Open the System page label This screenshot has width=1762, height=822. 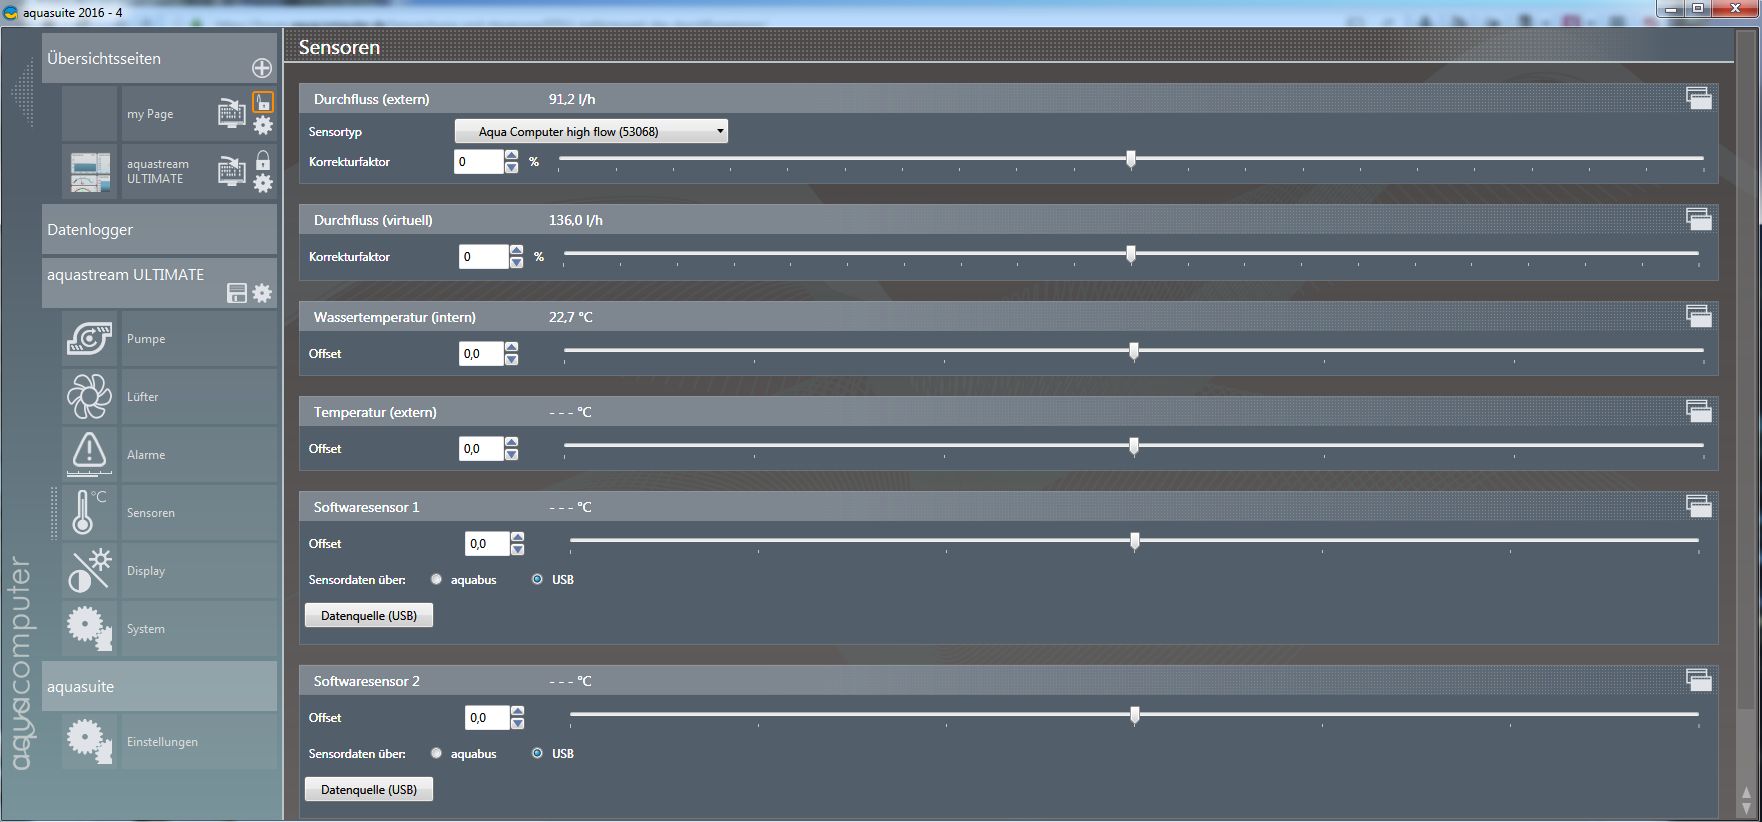146,629
